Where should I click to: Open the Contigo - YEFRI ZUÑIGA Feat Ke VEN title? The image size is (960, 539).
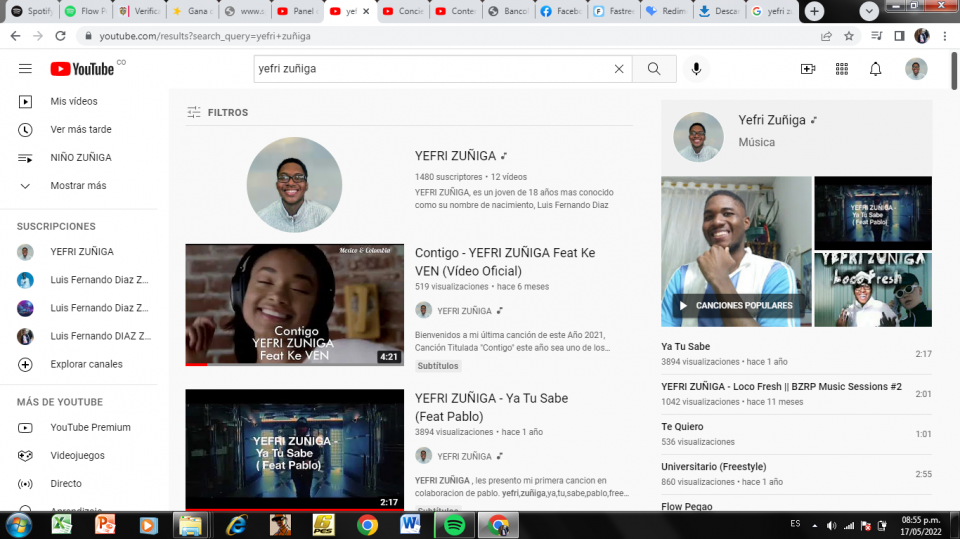coord(505,262)
